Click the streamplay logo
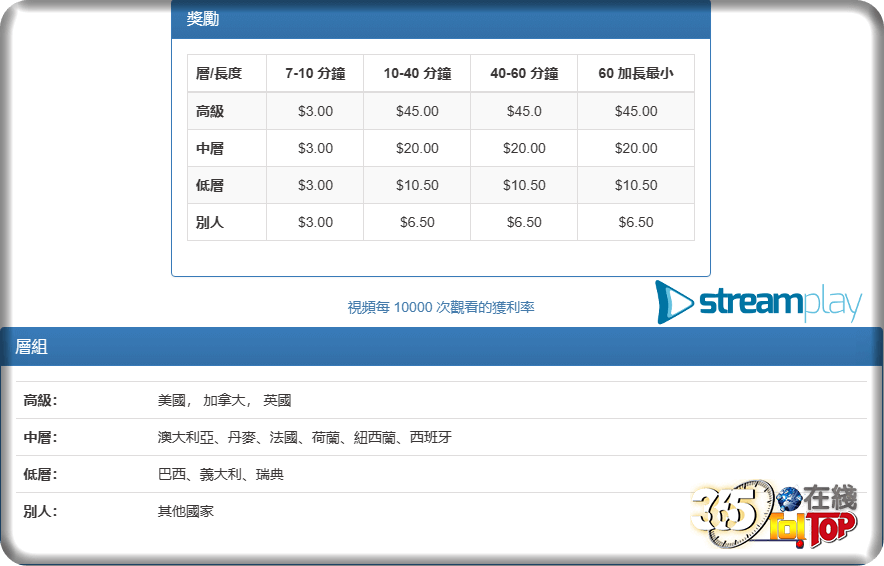The height and width of the screenshot is (566, 884). click(x=759, y=303)
